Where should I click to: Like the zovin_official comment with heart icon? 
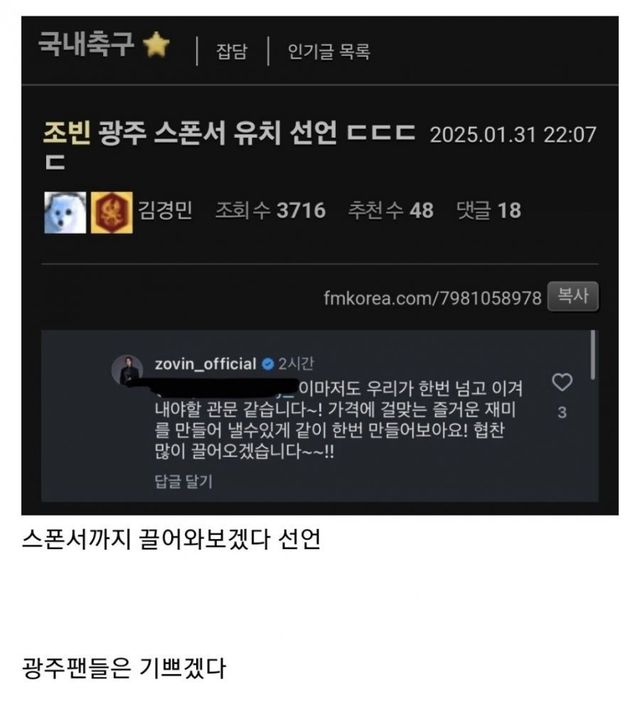(x=562, y=382)
